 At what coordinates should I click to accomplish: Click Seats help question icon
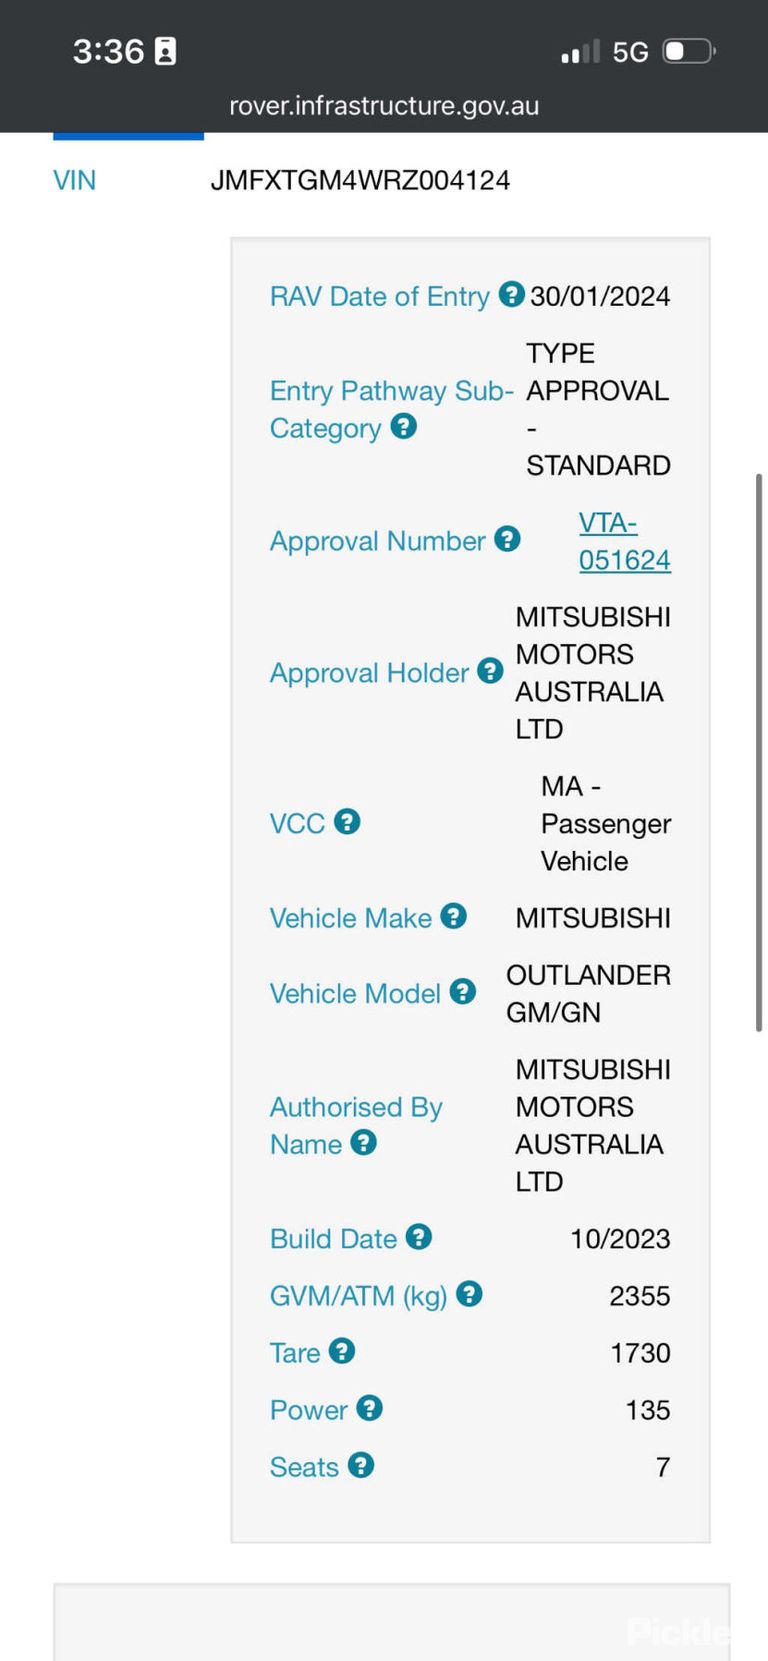[361, 1465]
